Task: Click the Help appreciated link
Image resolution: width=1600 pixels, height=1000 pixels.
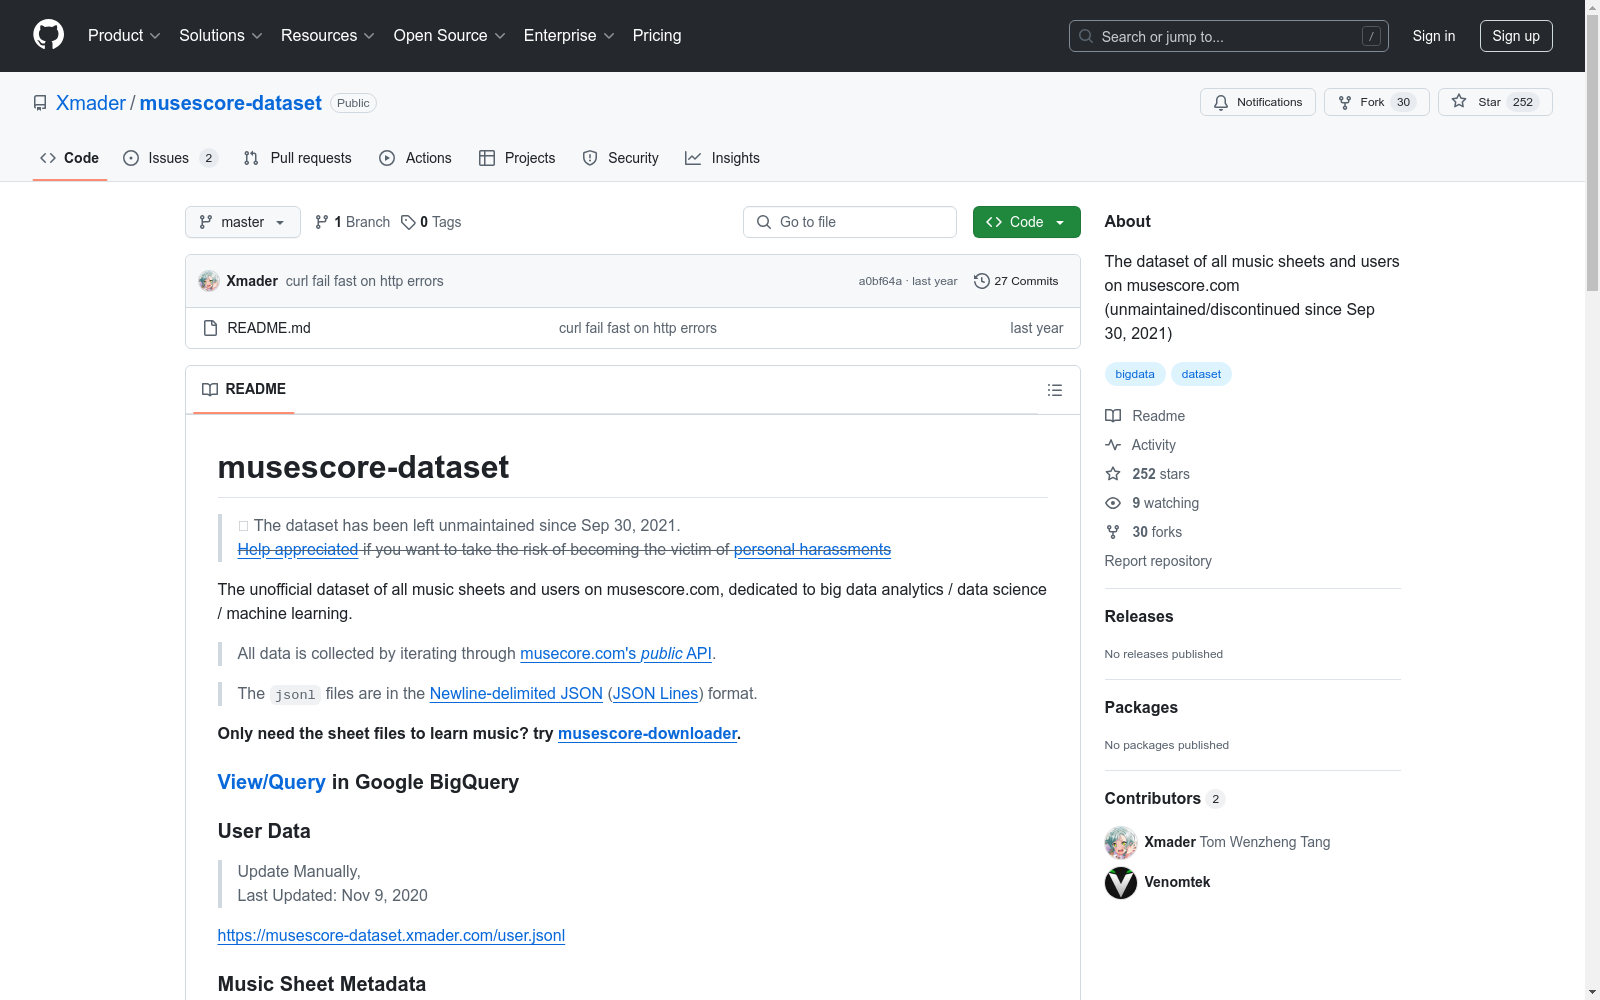Action: coord(298,549)
